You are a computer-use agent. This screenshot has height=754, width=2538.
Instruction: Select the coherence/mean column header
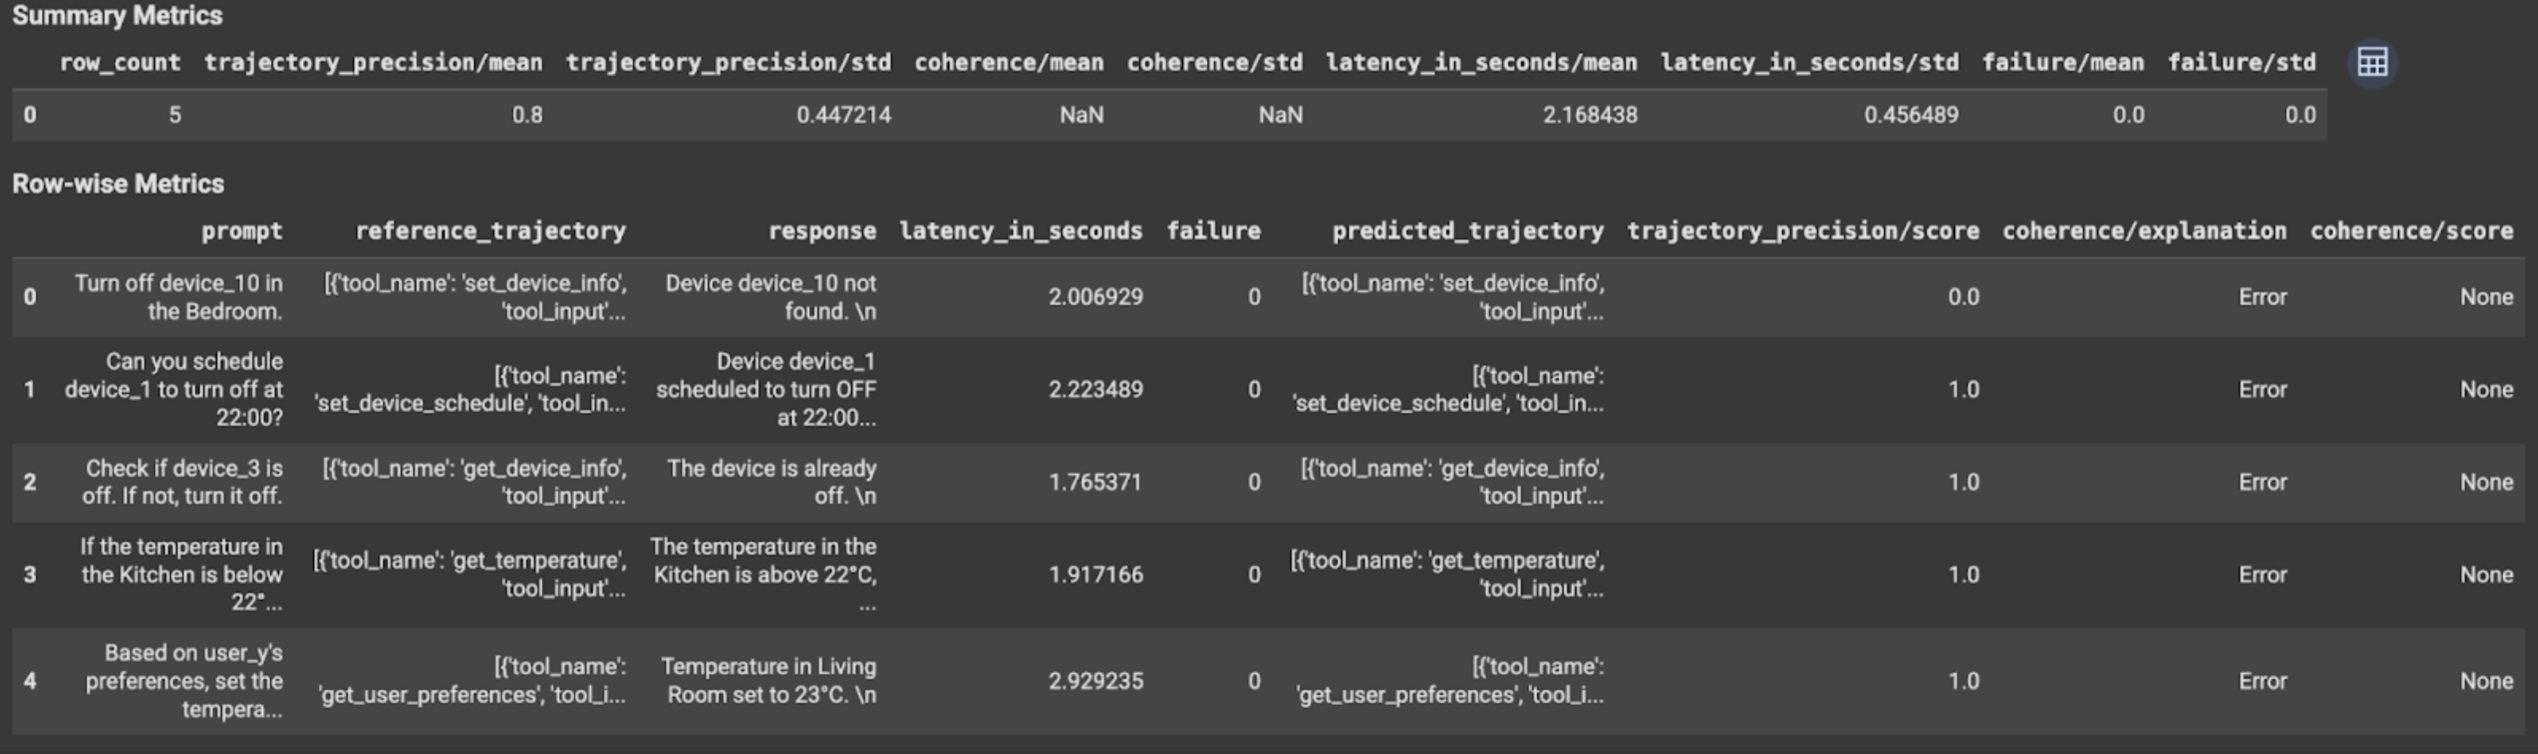[1008, 63]
